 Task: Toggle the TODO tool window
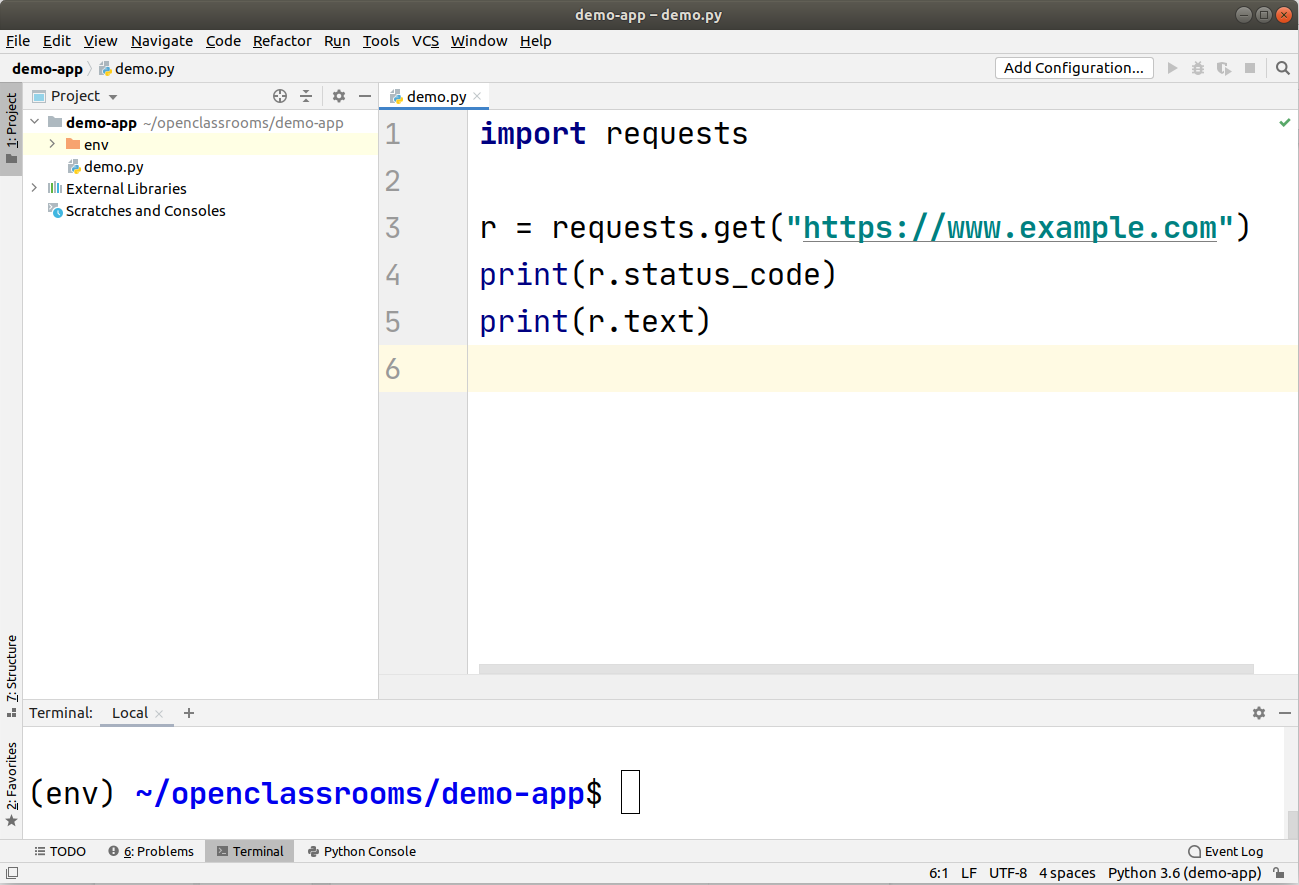pos(59,851)
